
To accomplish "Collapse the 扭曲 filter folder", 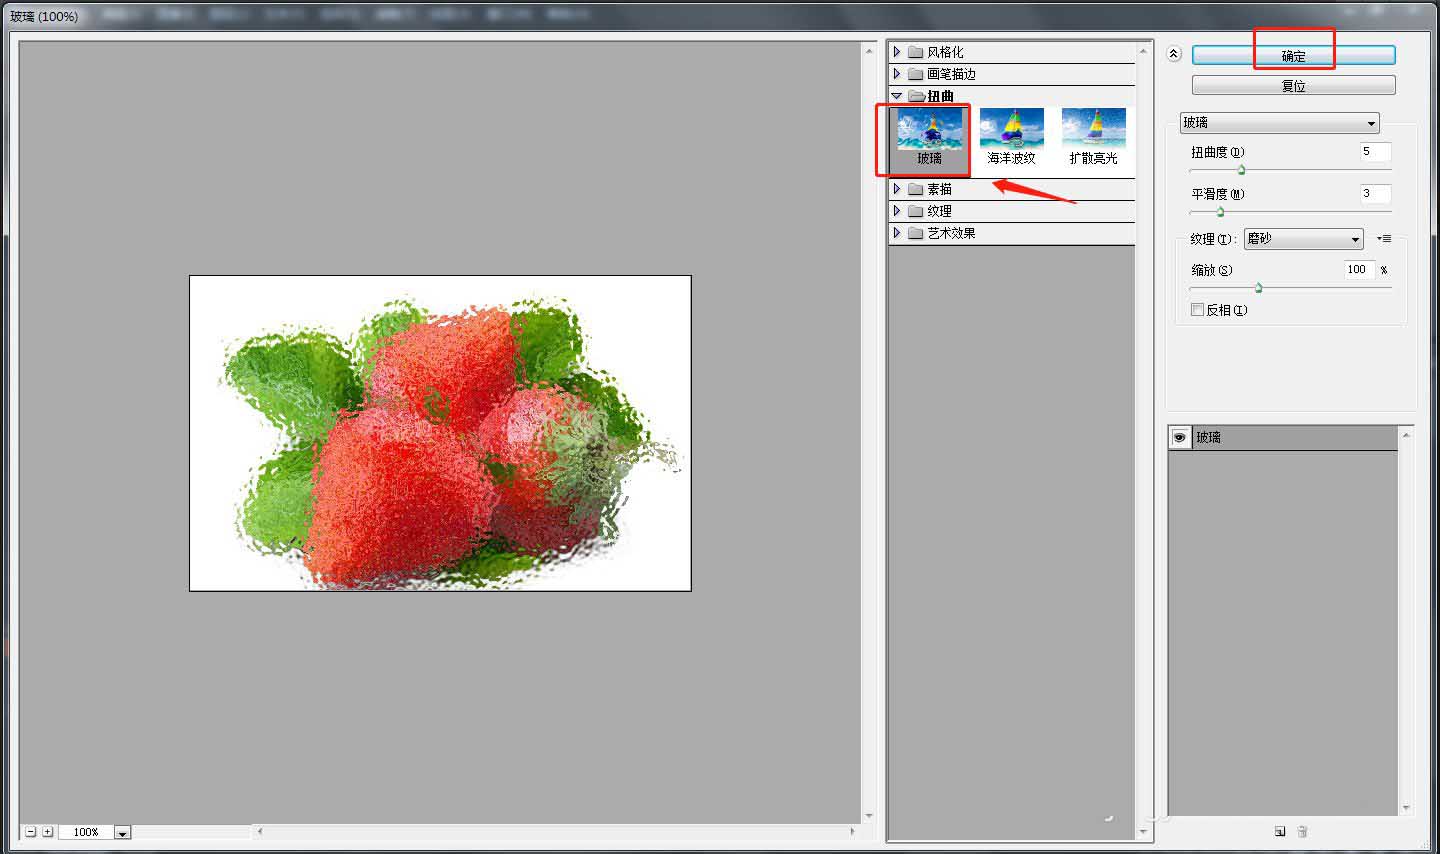I will pyautogui.click(x=897, y=96).
